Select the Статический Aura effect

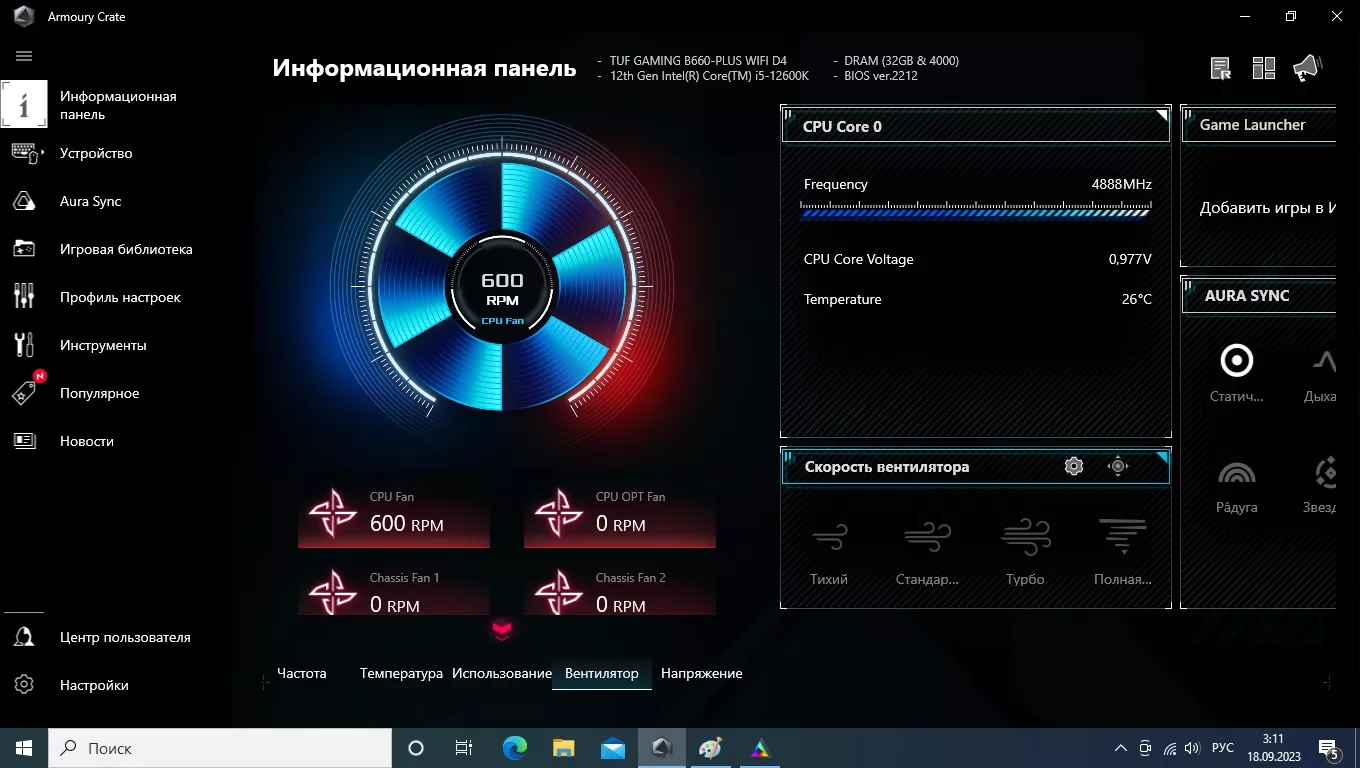tap(1237, 372)
